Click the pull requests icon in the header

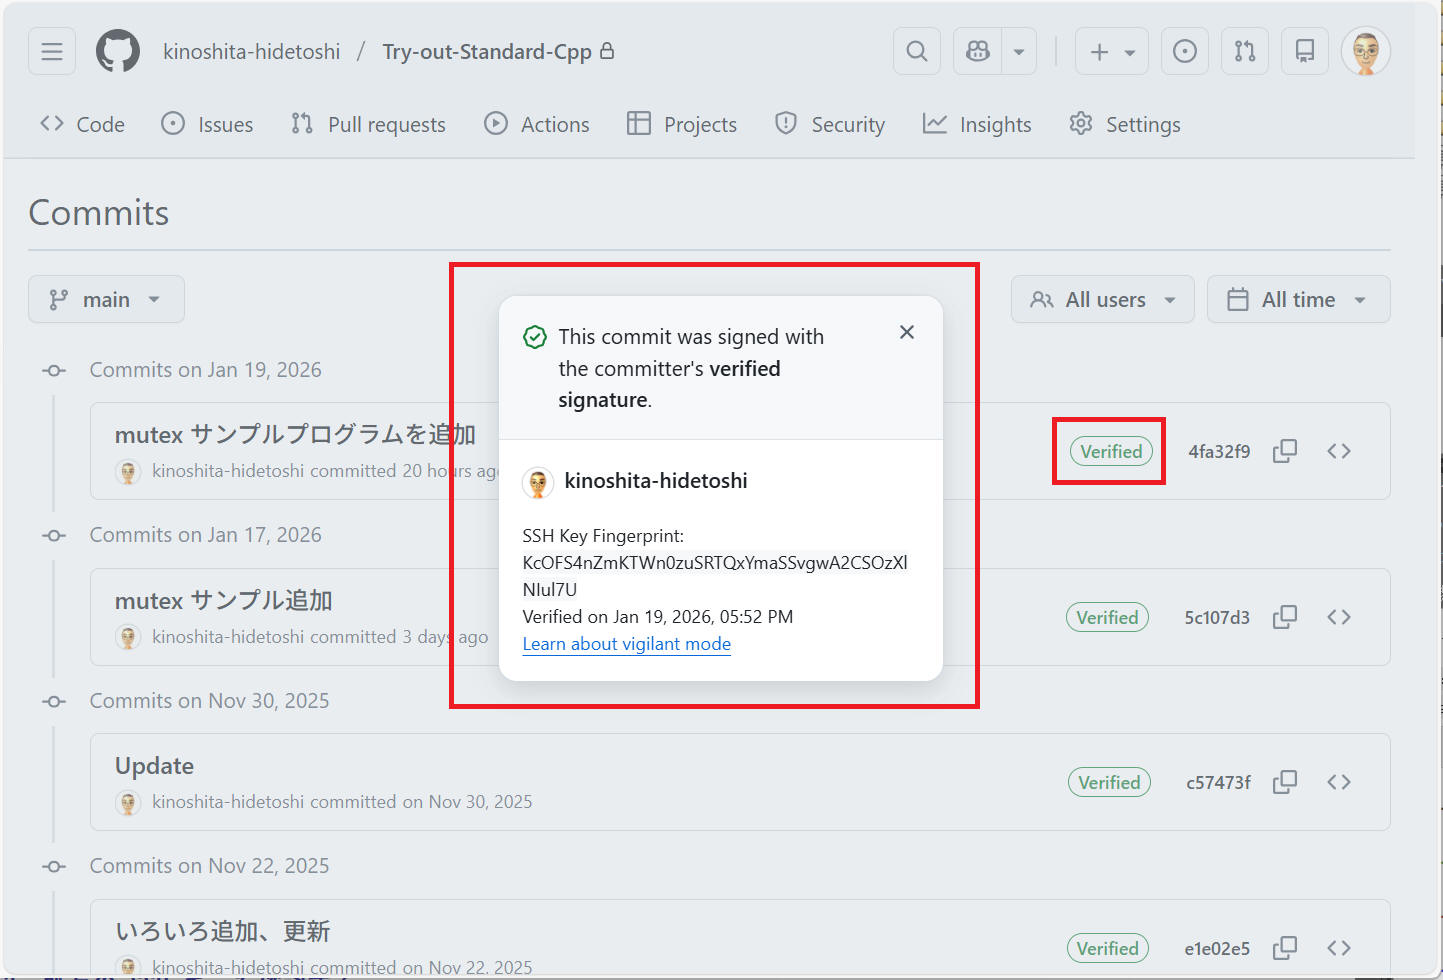click(1244, 51)
